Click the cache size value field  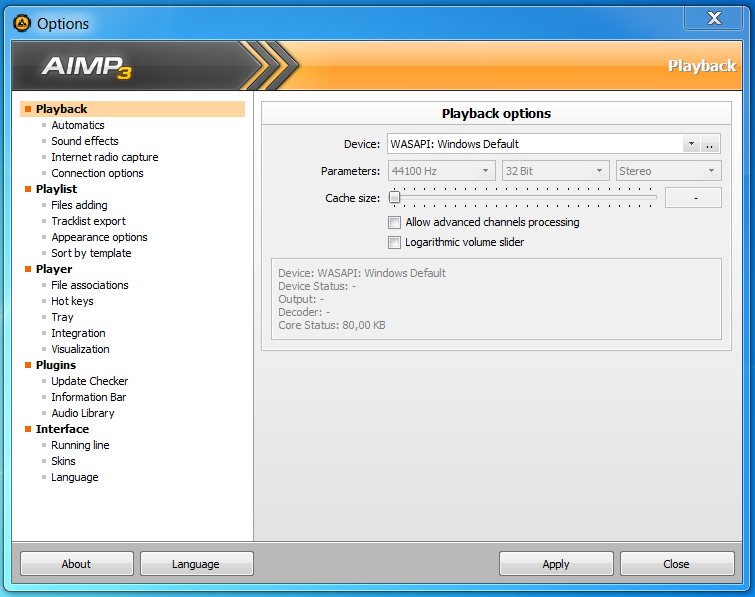(693, 198)
